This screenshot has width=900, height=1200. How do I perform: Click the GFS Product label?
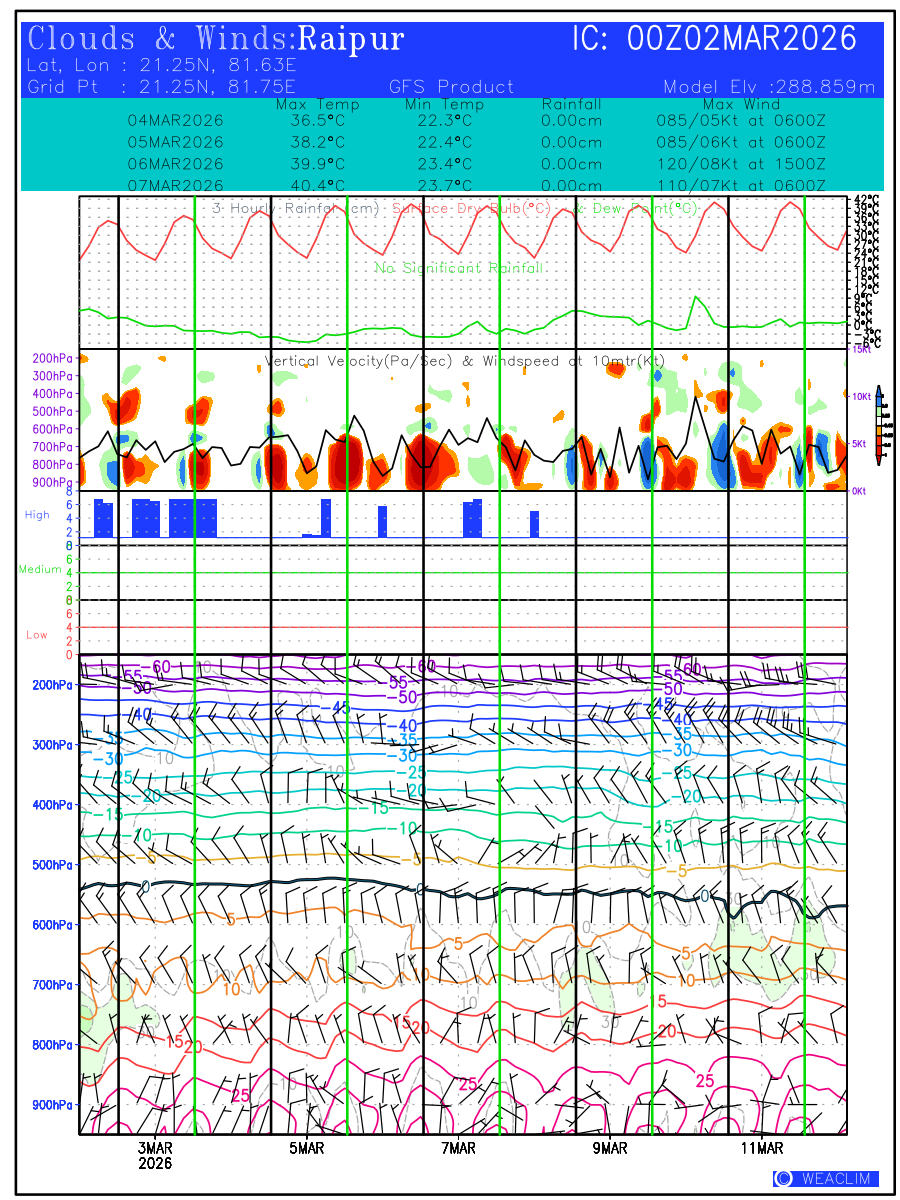pyautogui.click(x=451, y=87)
